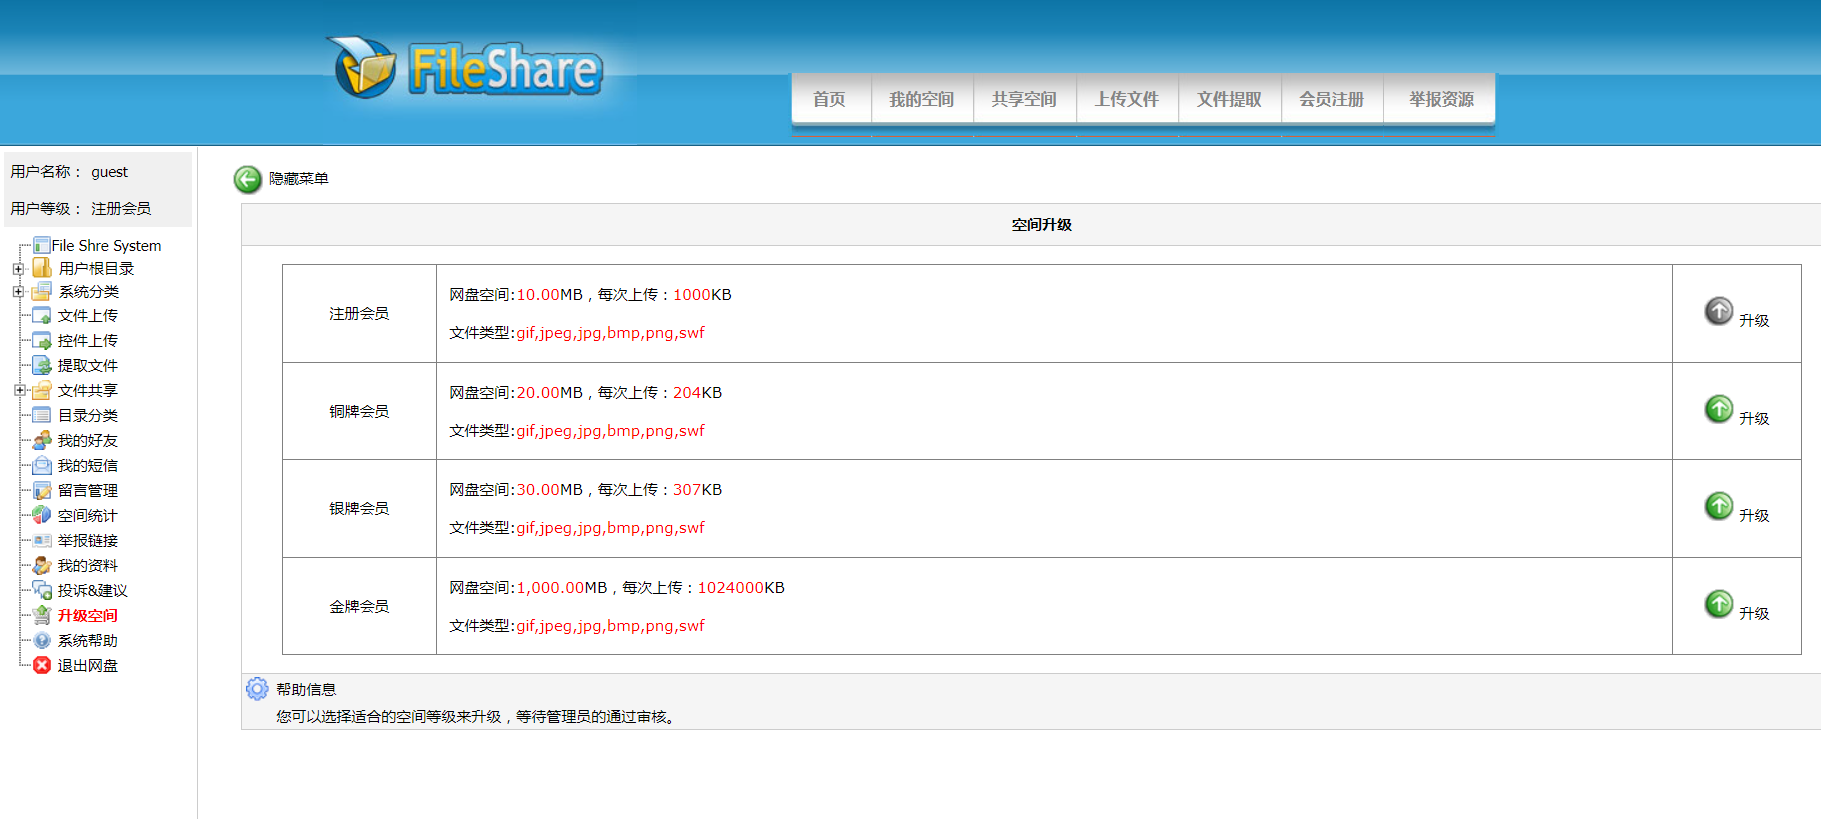The height and width of the screenshot is (819, 1821).
Task: Open 投诉&建议 from the sidebar tree
Action: point(93,591)
